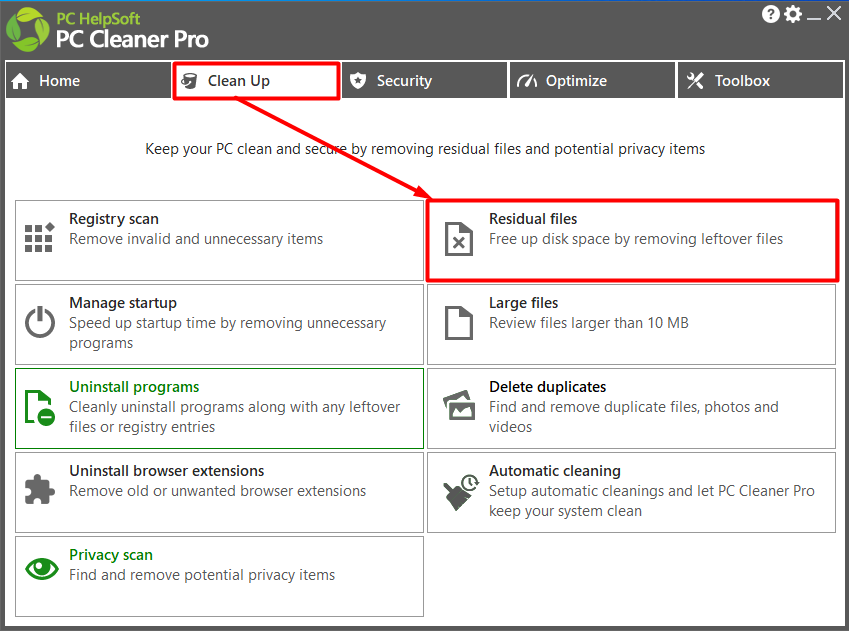Screen dimensions: 849x631
Task: Close the PC Cleaner Pro window
Action: pos(834,13)
